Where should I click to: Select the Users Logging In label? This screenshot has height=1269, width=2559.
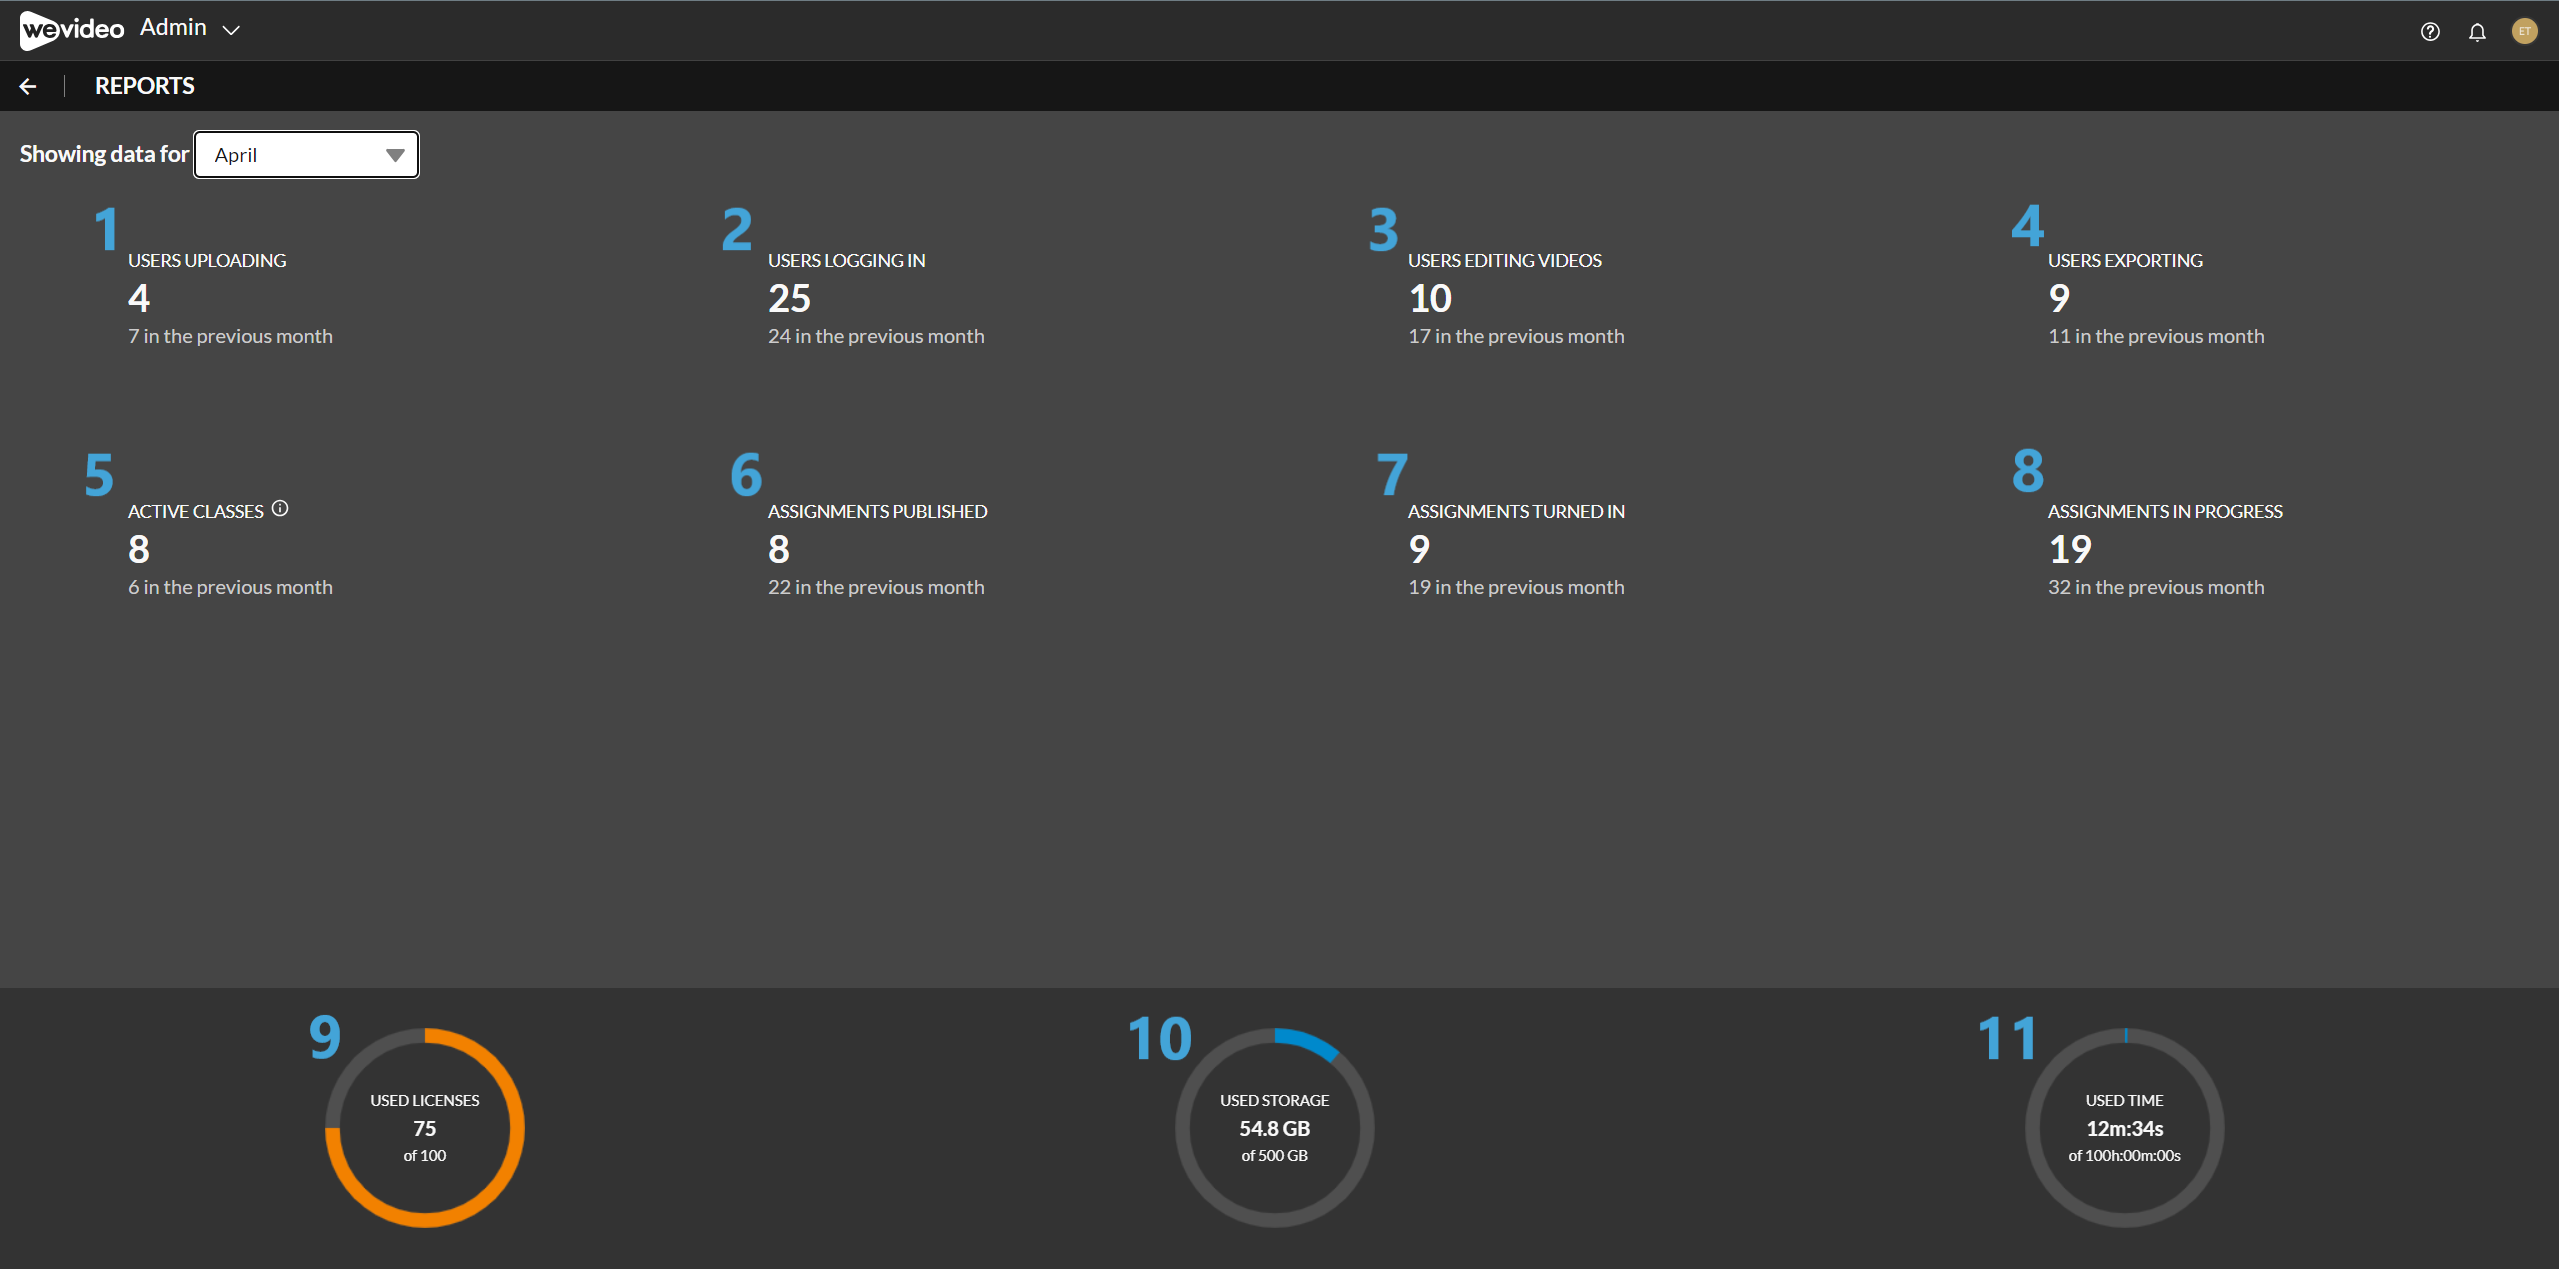[847, 261]
